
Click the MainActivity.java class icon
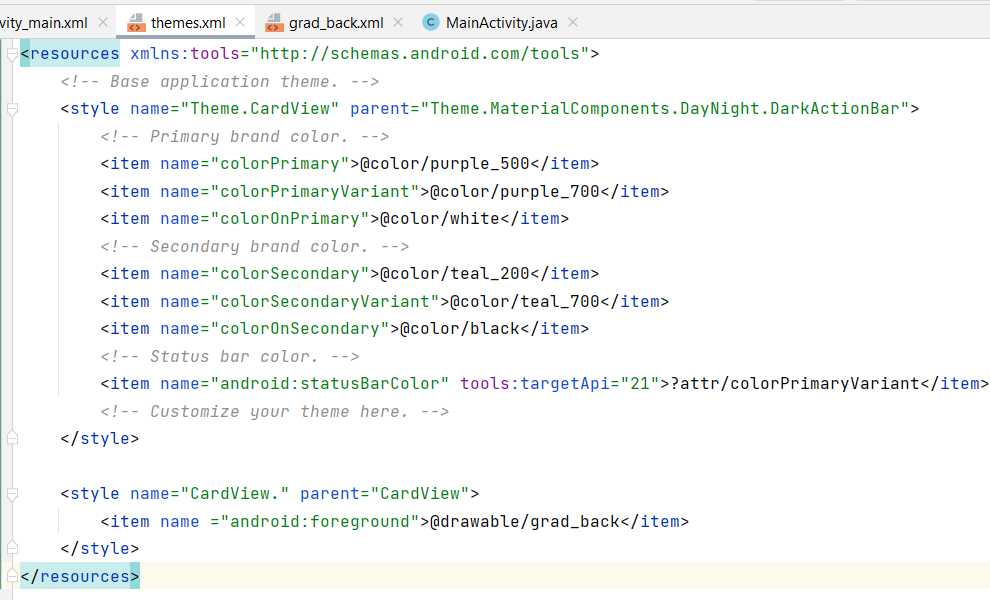(x=431, y=22)
